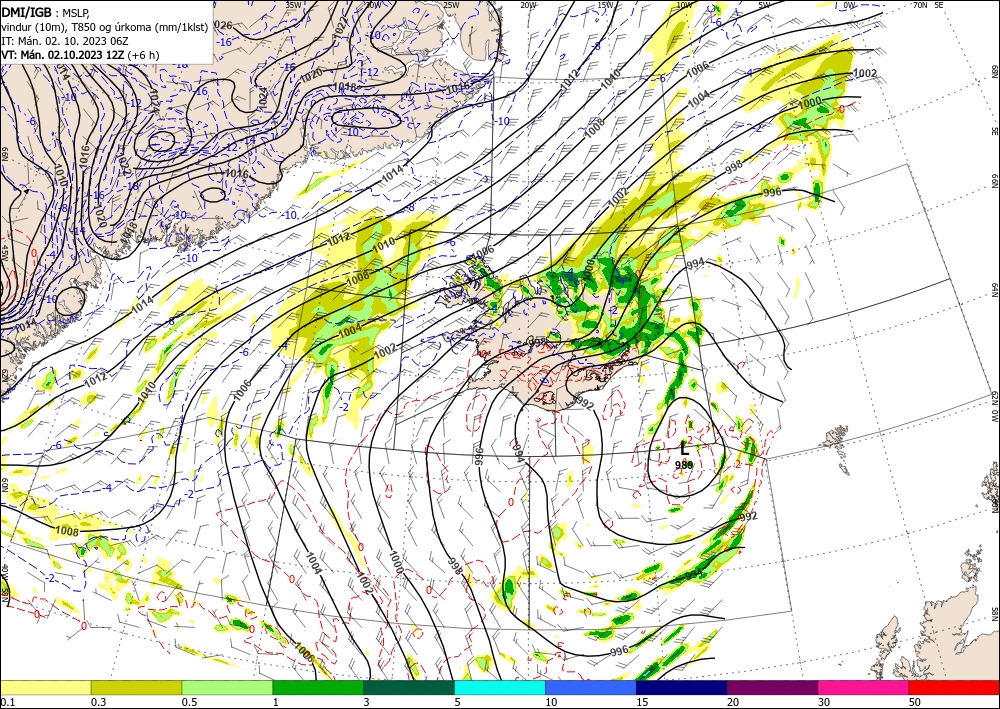Click the '20W' longitude label at top
The height and width of the screenshot is (709, 1000).
click(x=528, y=5)
